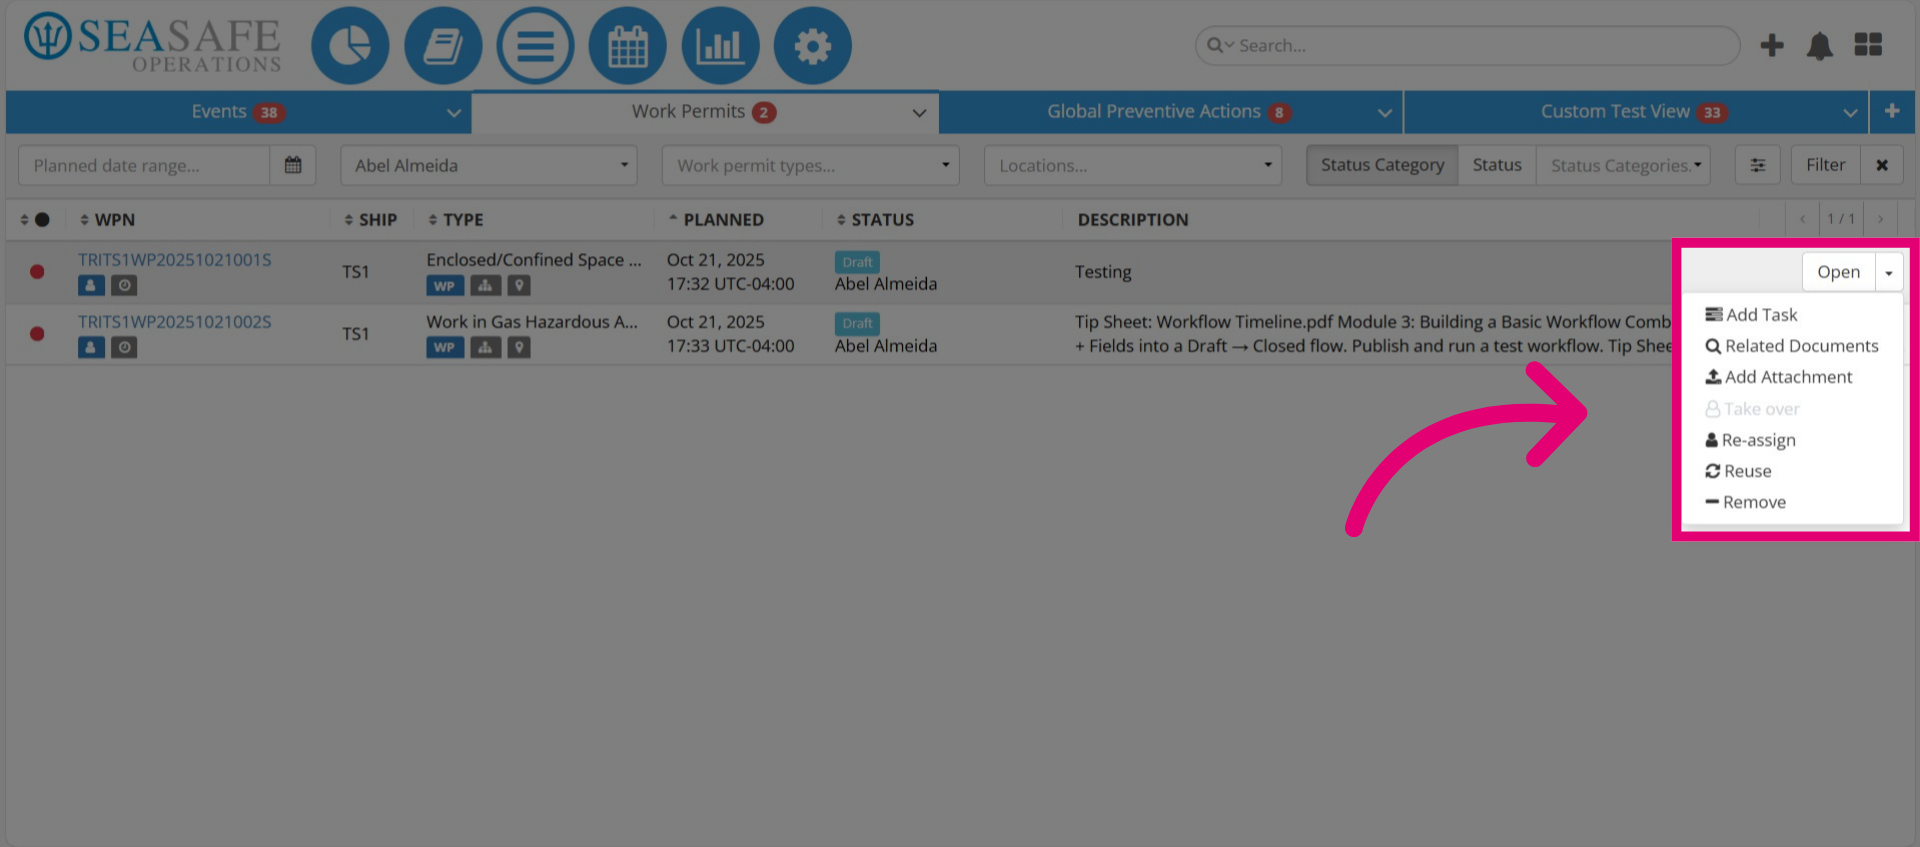1920x847 pixels.
Task: Open the list view circle icon
Action: coord(535,46)
